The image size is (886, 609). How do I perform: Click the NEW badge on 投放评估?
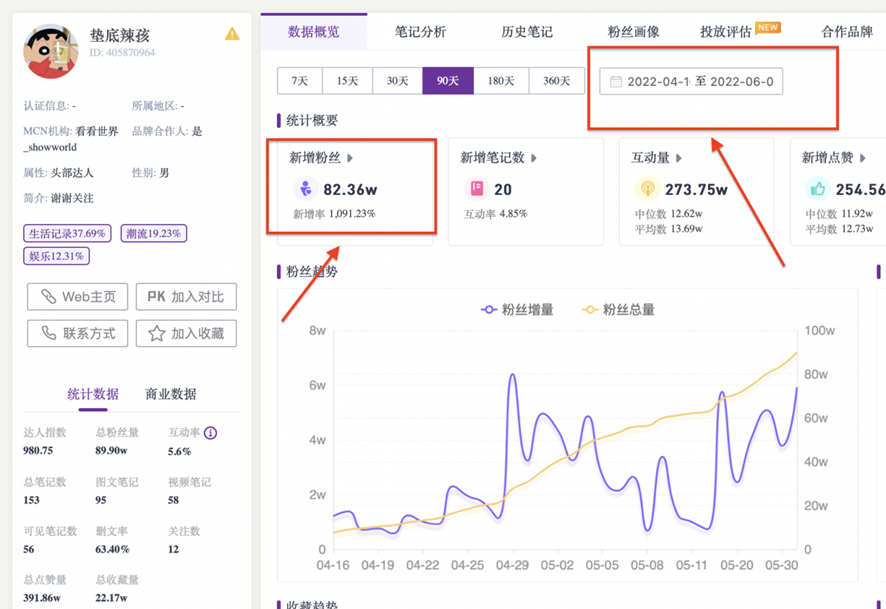768,27
